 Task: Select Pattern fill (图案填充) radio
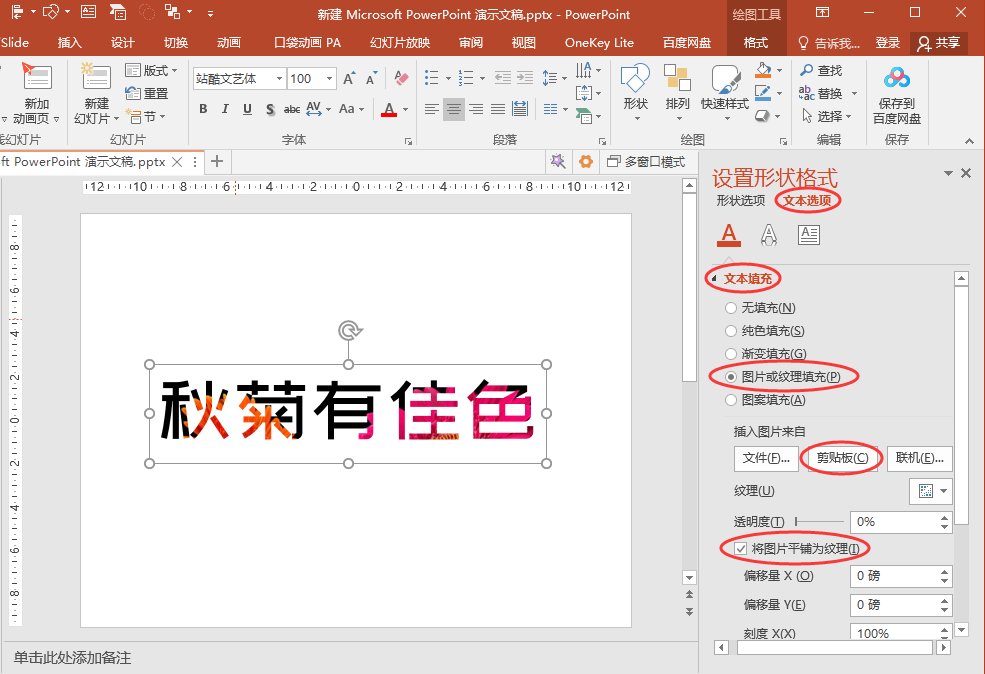point(731,400)
